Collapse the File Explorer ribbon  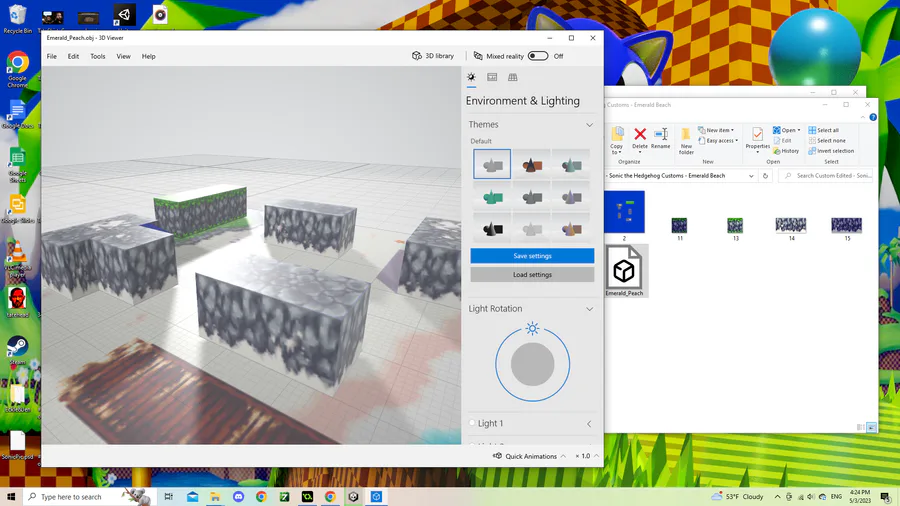[x=863, y=117]
